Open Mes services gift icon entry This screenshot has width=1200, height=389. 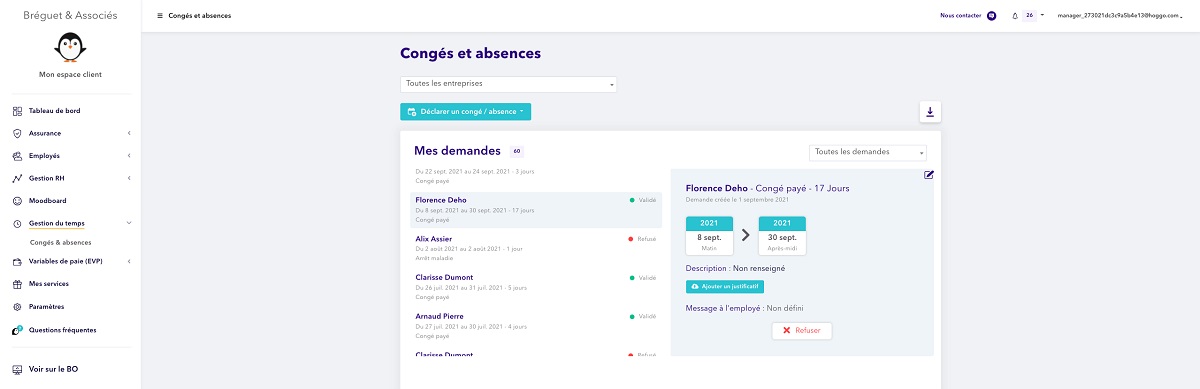[17, 284]
